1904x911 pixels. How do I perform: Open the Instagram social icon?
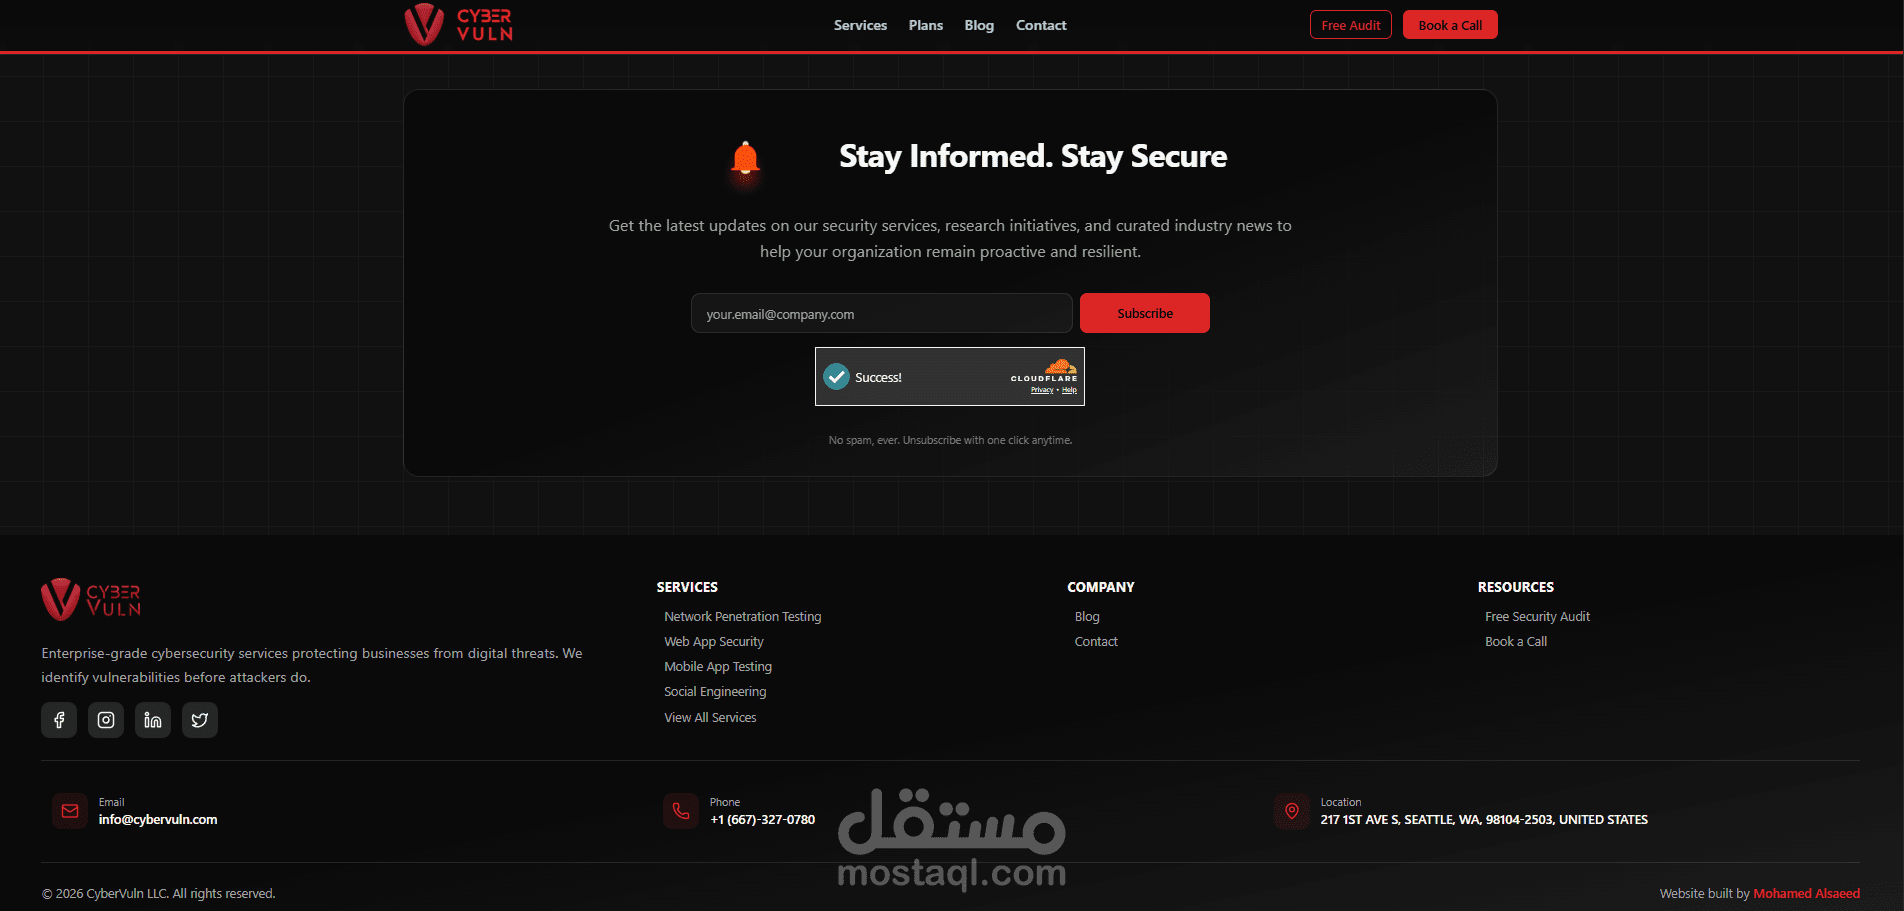106,720
